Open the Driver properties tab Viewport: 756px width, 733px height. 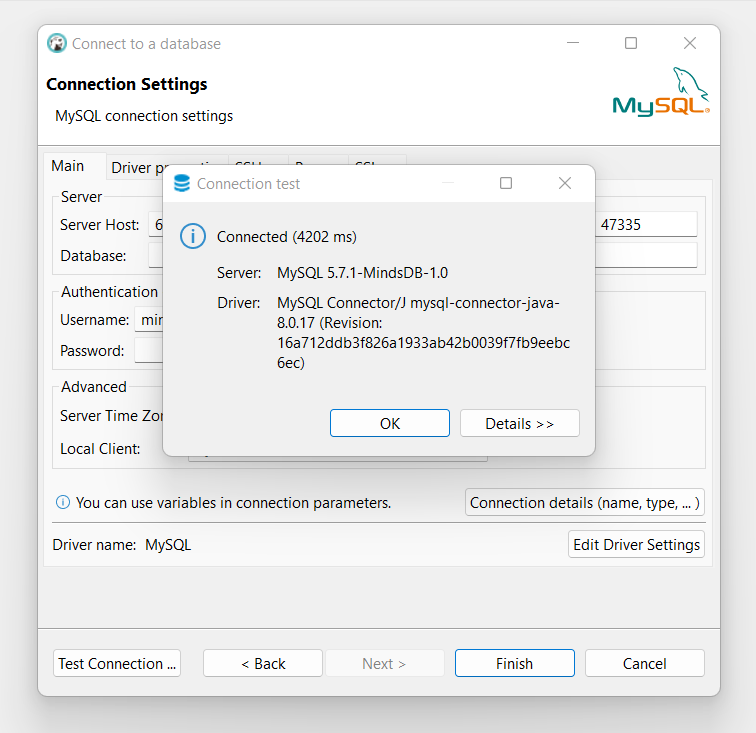[136, 168]
